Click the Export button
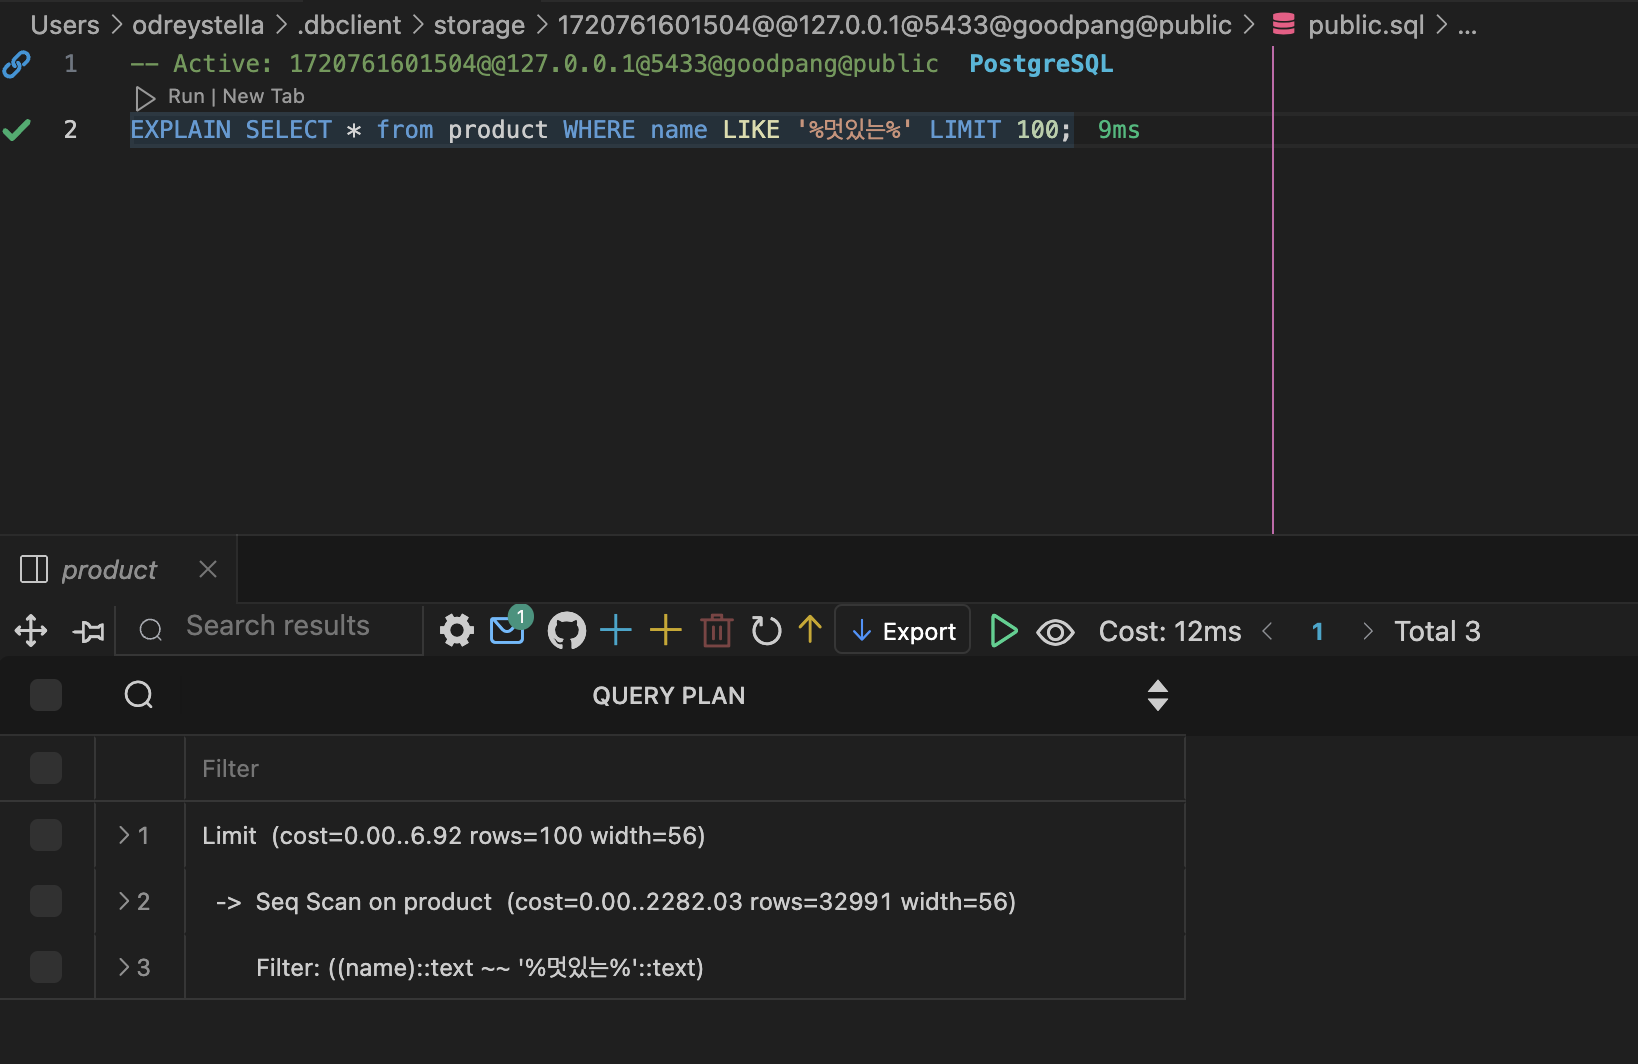This screenshot has width=1638, height=1064. pos(902,631)
